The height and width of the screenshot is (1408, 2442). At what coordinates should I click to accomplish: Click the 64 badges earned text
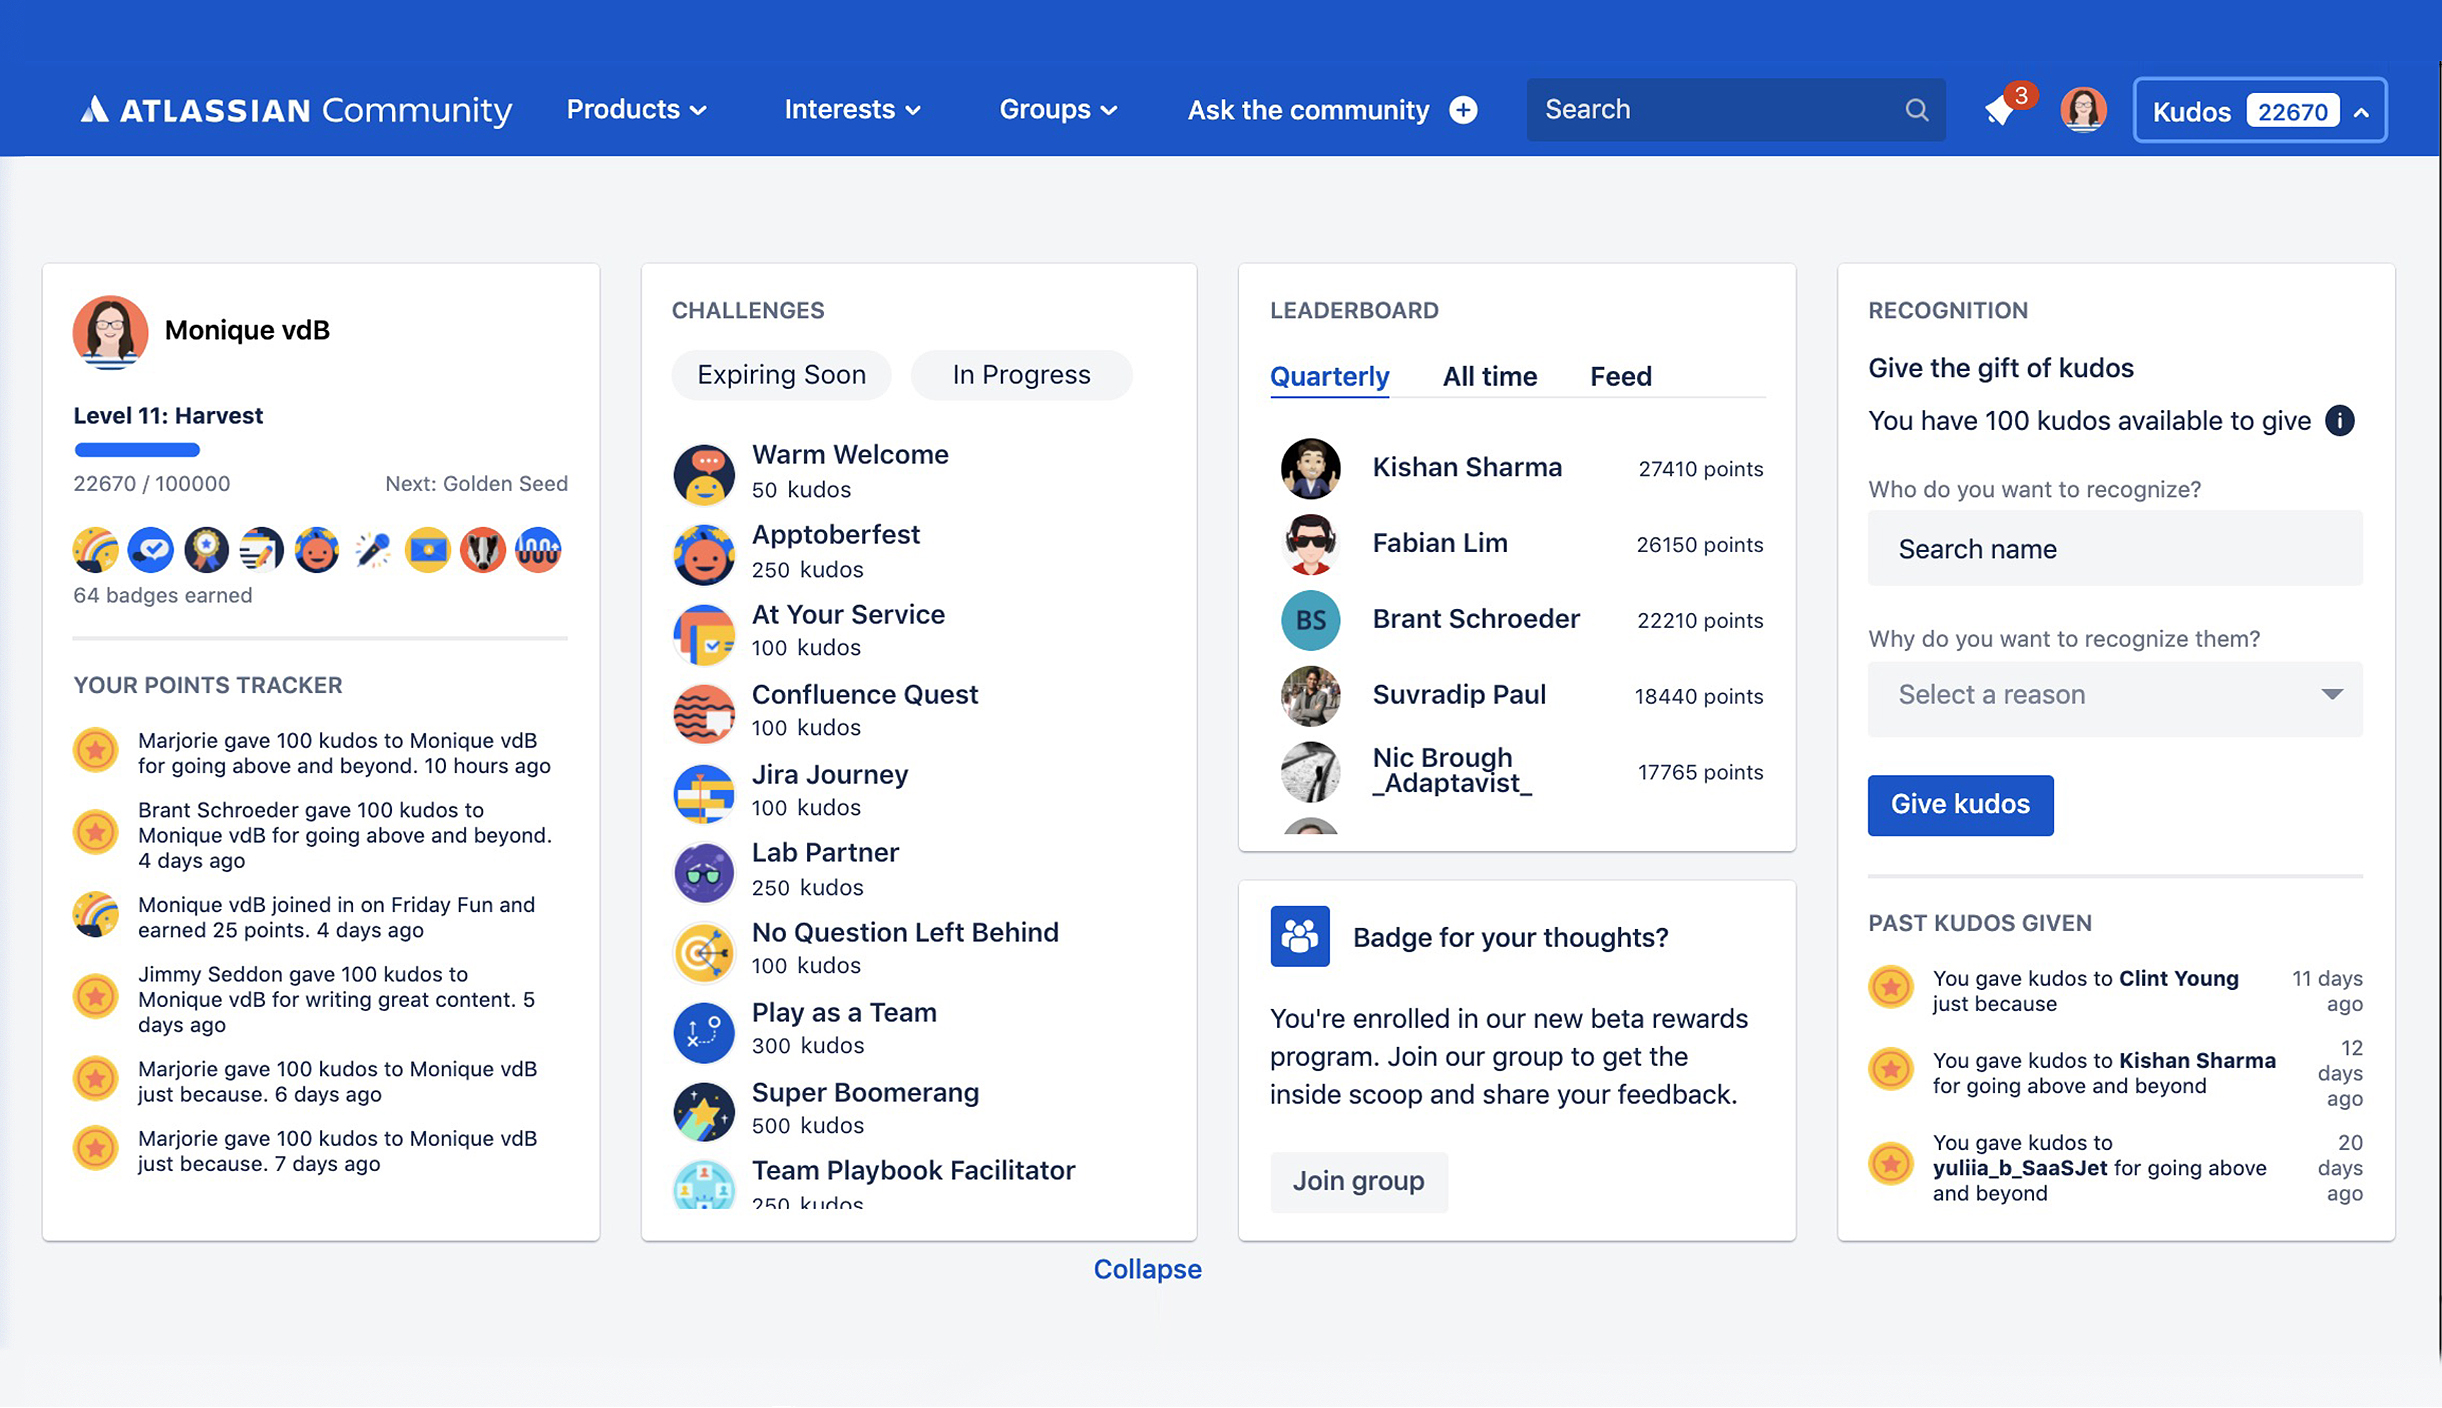162,595
